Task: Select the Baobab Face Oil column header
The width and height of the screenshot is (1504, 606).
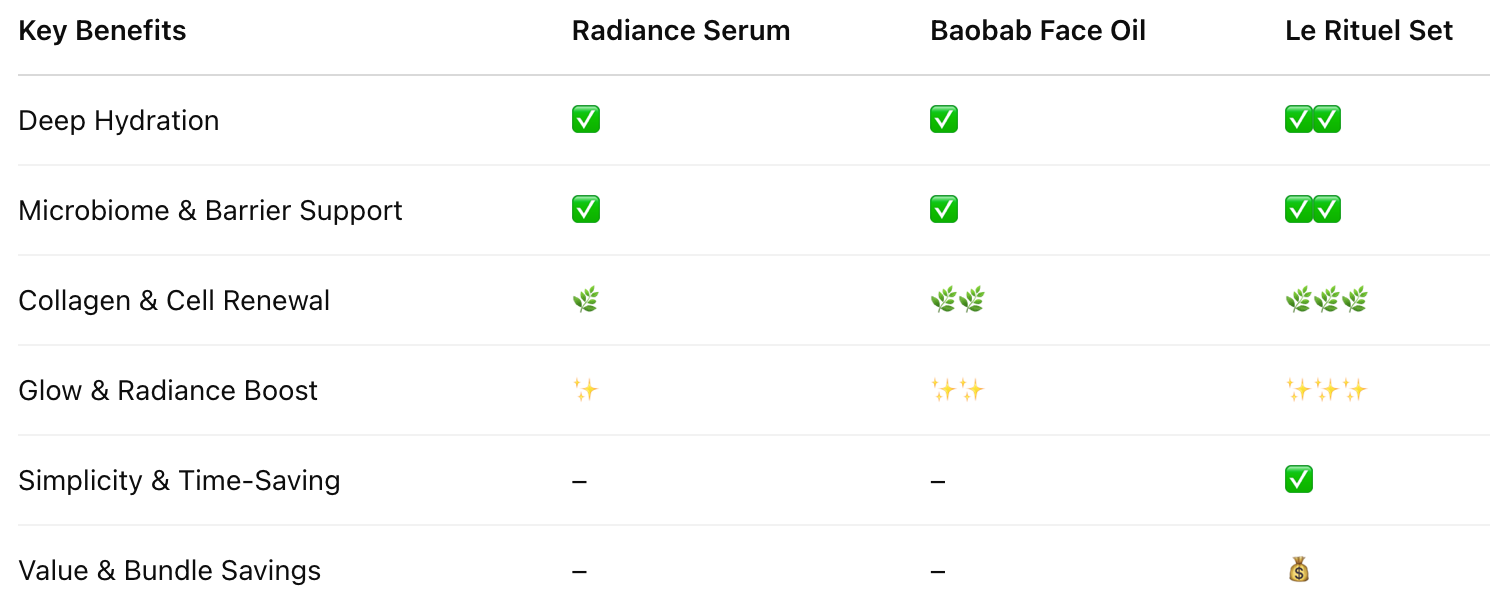Action: pos(1037,31)
